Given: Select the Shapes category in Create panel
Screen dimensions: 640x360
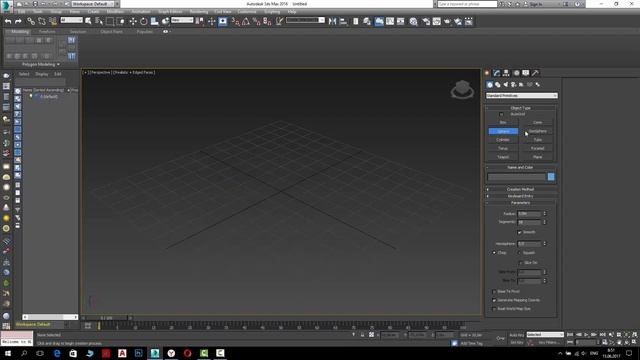Looking at the screenshot, I should [x=498, y=84].
